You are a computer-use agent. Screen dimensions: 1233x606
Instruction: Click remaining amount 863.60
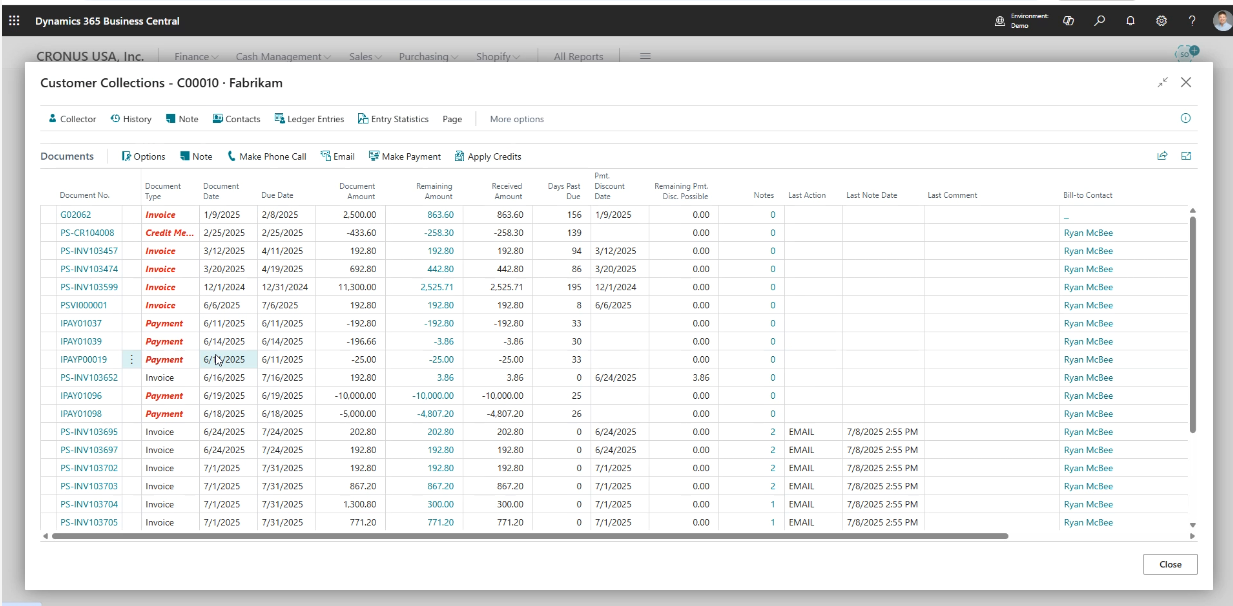click(440, 215)
